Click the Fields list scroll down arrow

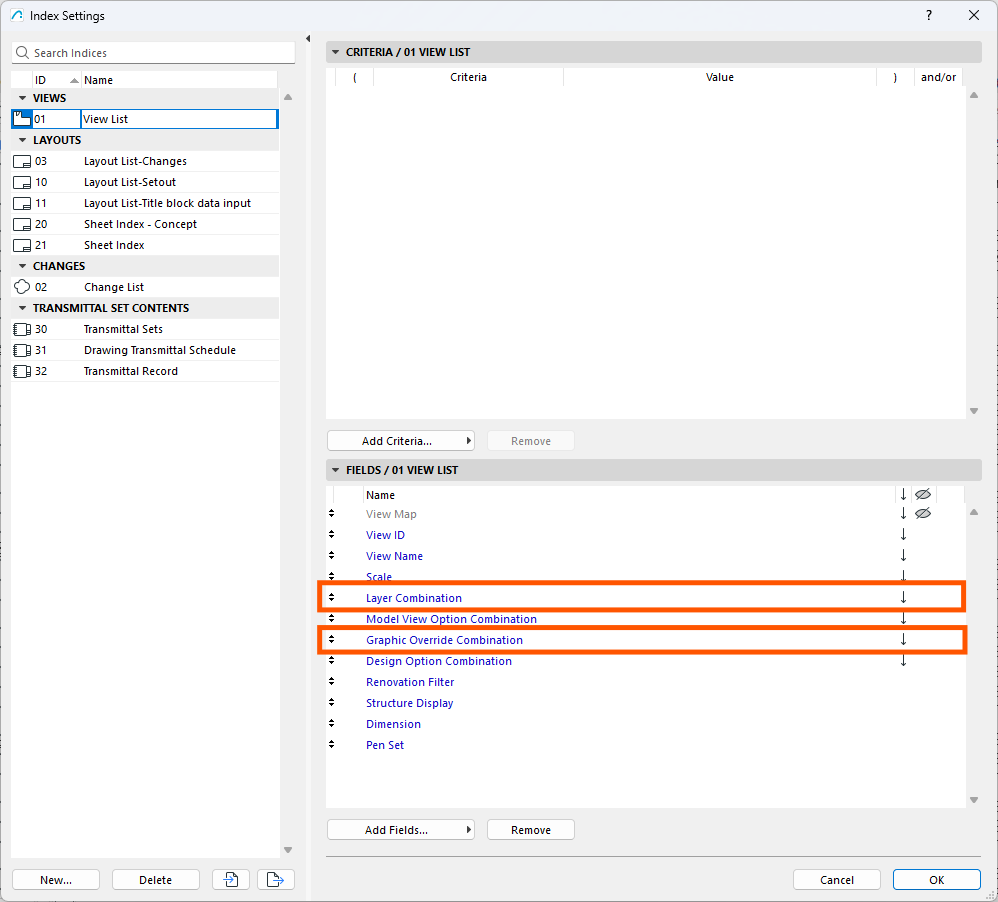click(974, 800)
